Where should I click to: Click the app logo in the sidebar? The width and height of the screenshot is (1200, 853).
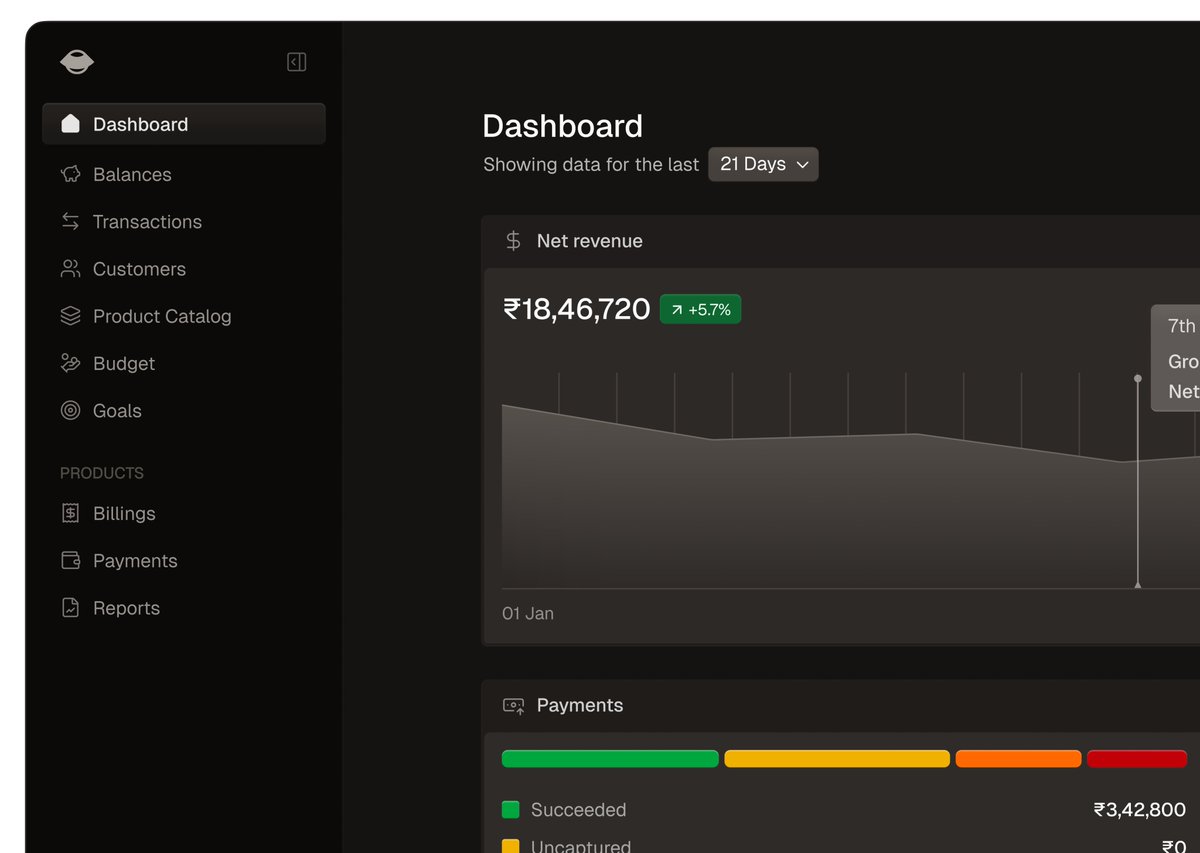[77, 63]
